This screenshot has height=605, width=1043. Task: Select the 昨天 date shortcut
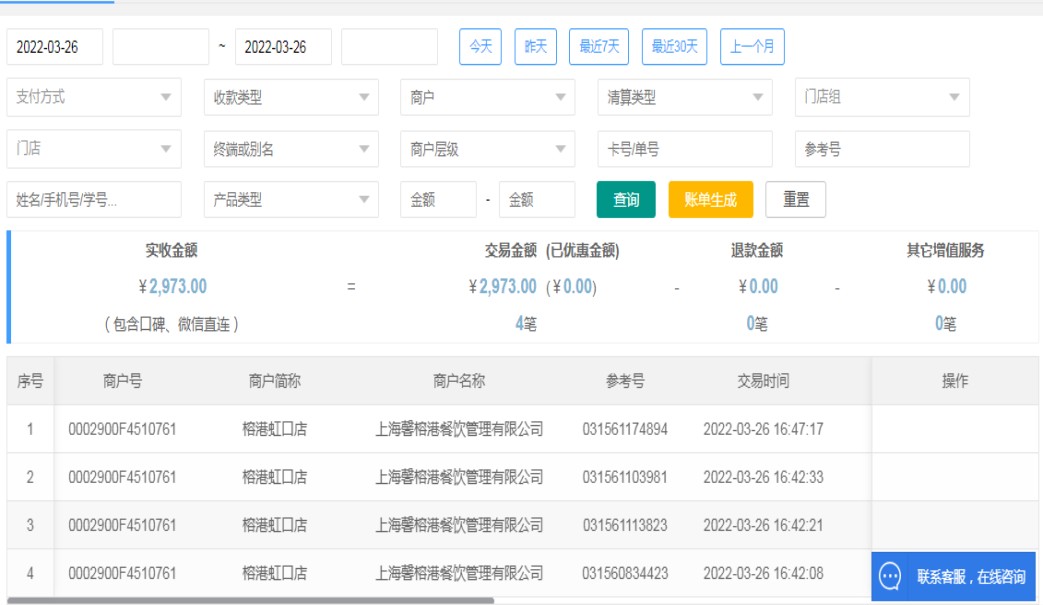[536, 47]
